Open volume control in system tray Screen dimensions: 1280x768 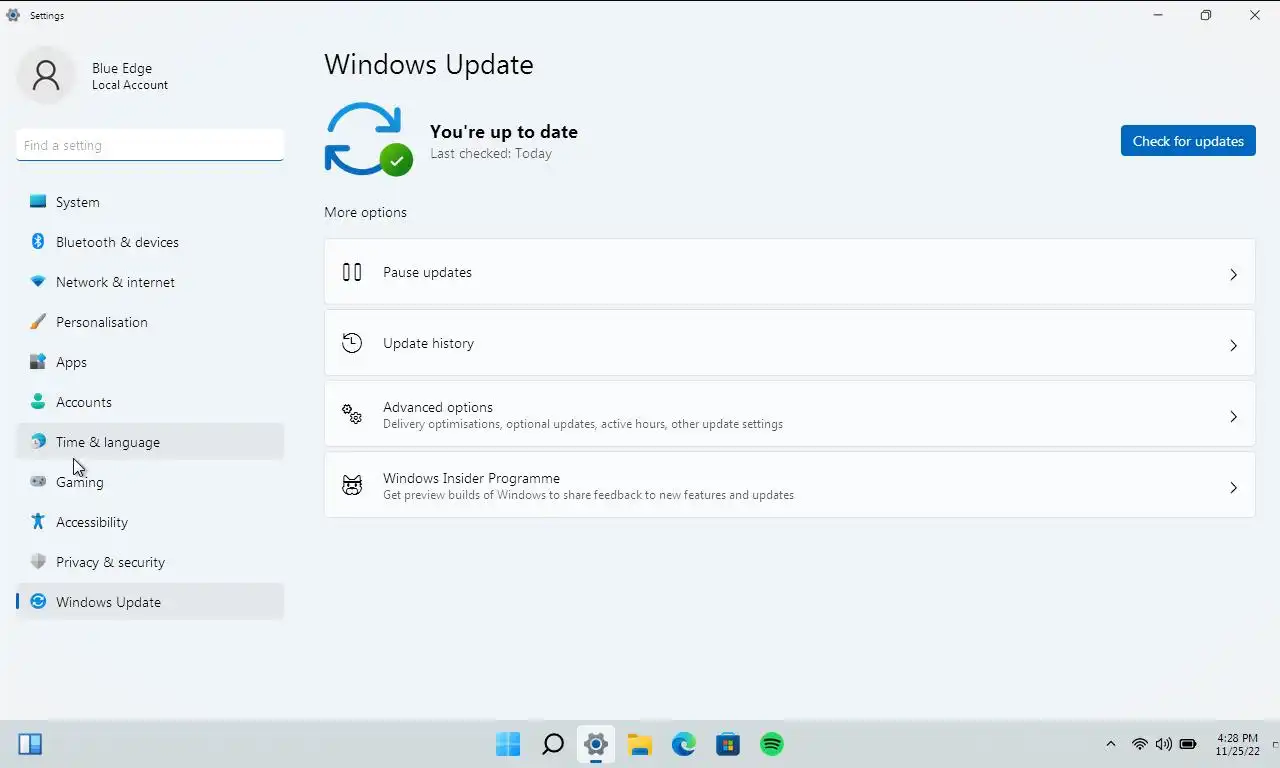pyautogui.click(x=1164, y=744)
